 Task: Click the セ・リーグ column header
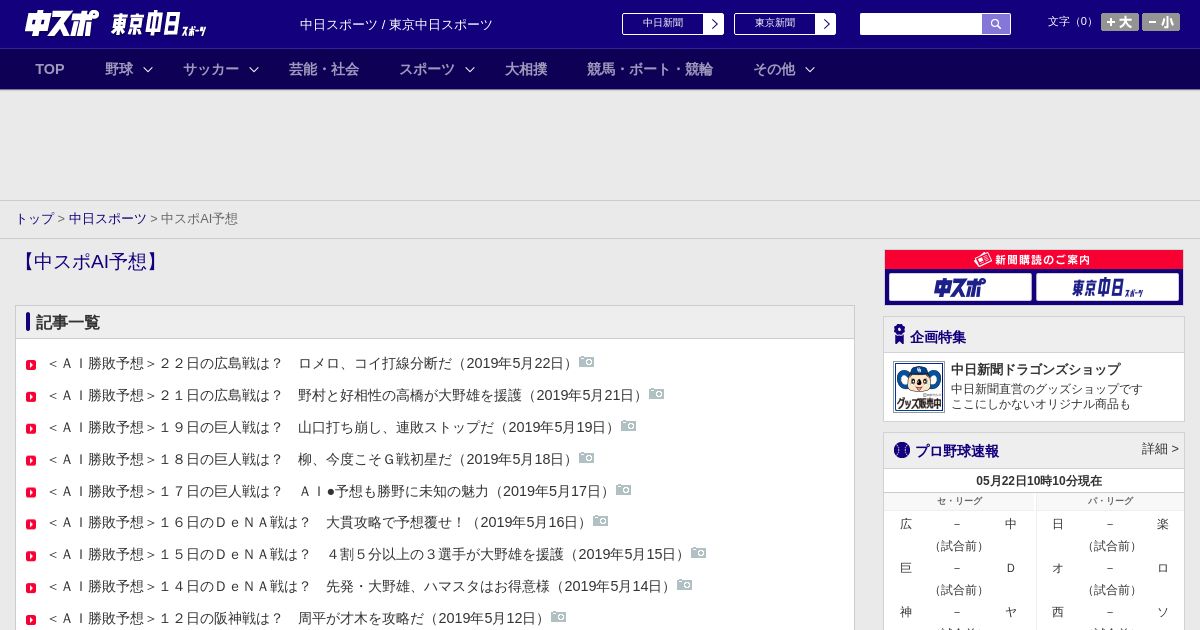coord(959,501)
